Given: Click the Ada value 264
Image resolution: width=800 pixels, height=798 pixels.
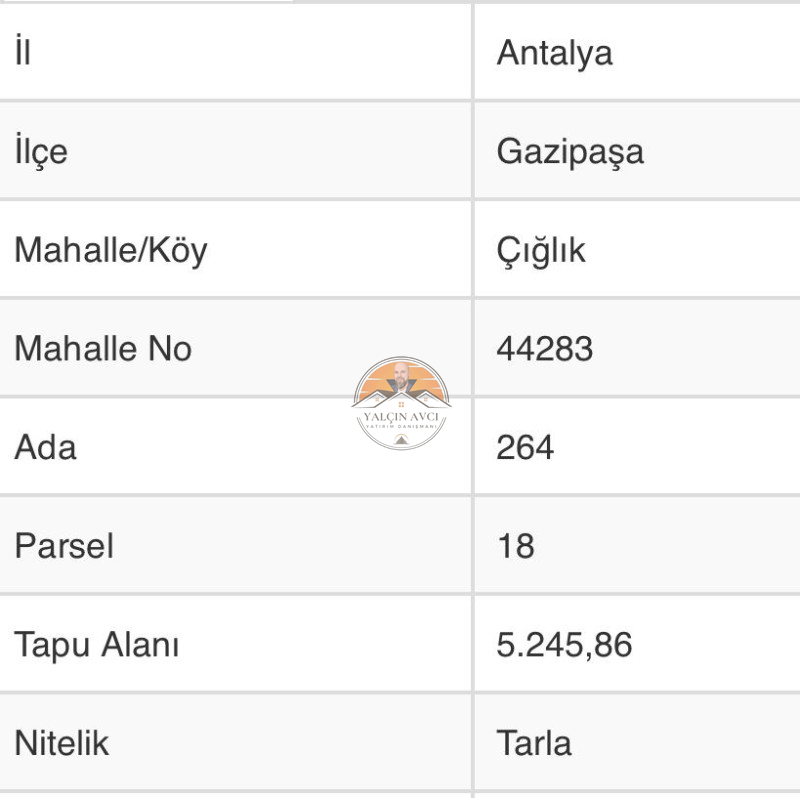Looking at the screenshot, I should tap(525, 447).
